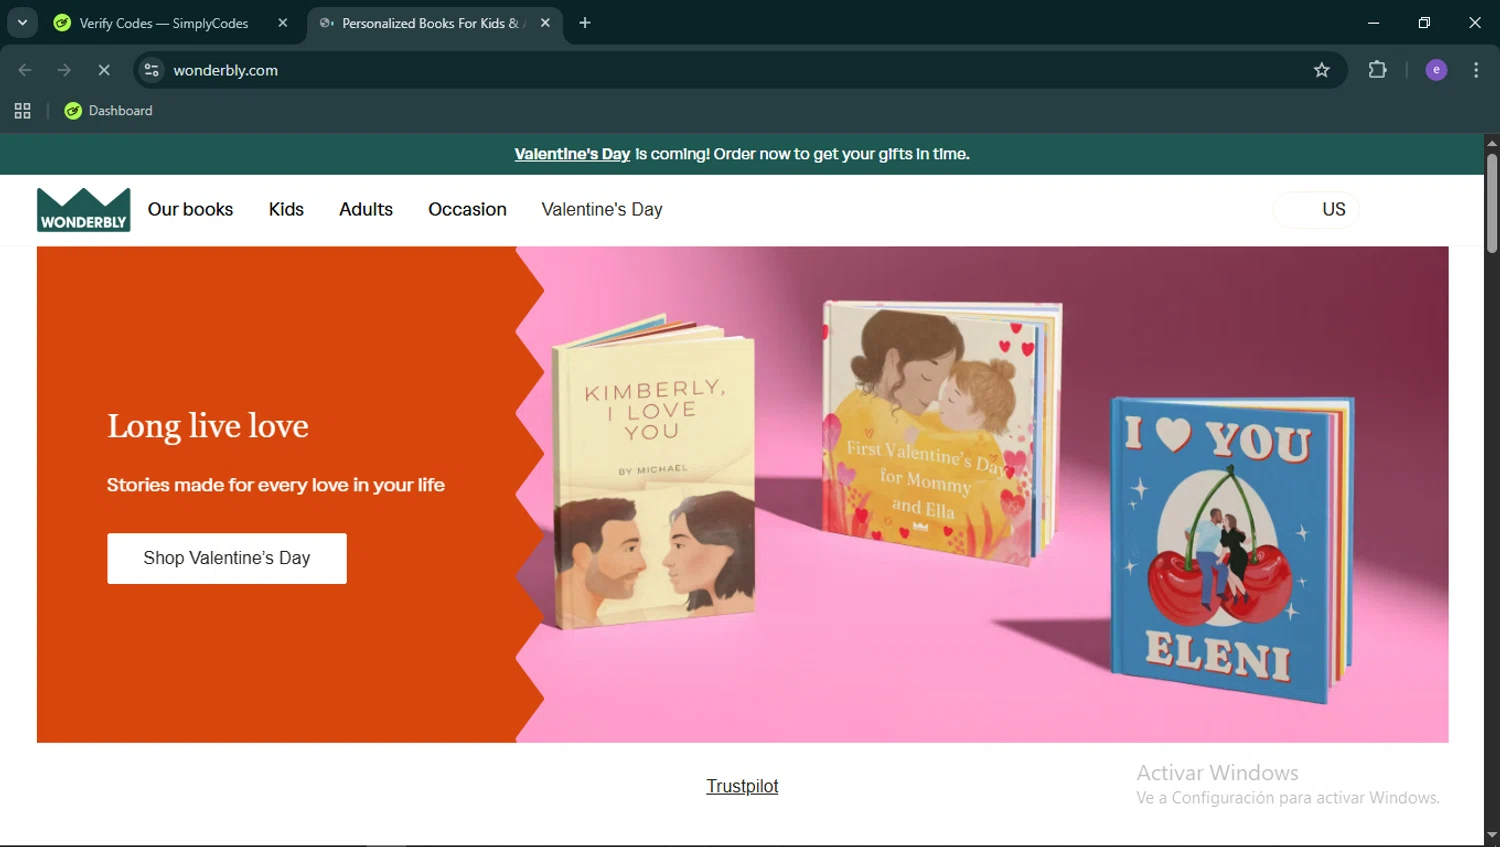Click the page vertical scrollbar thumb
Screen dimensions: 1500x847
click(x=1492, y=203)
